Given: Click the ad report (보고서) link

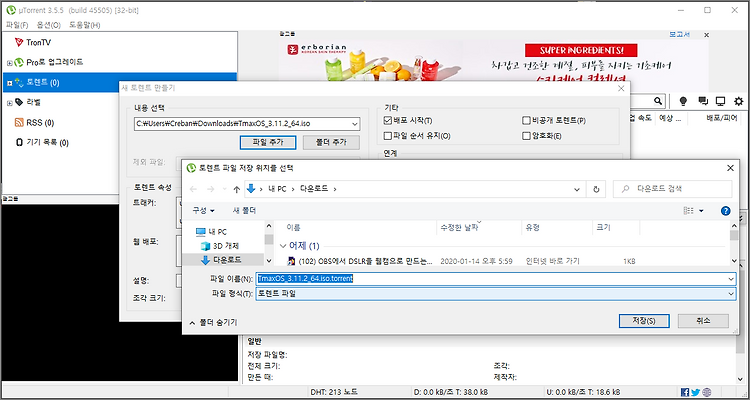Looking at the screenshot, I should point(679,35).
